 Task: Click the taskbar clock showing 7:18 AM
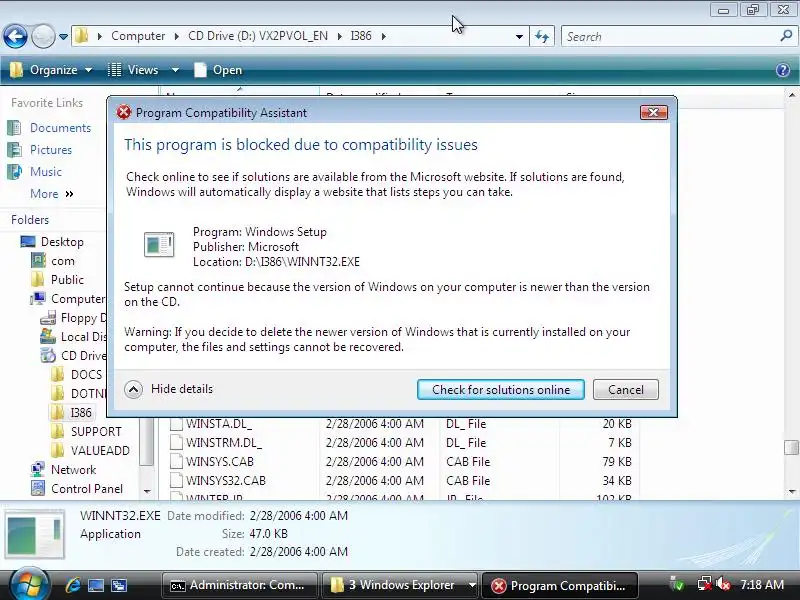(x=761, y=585)
